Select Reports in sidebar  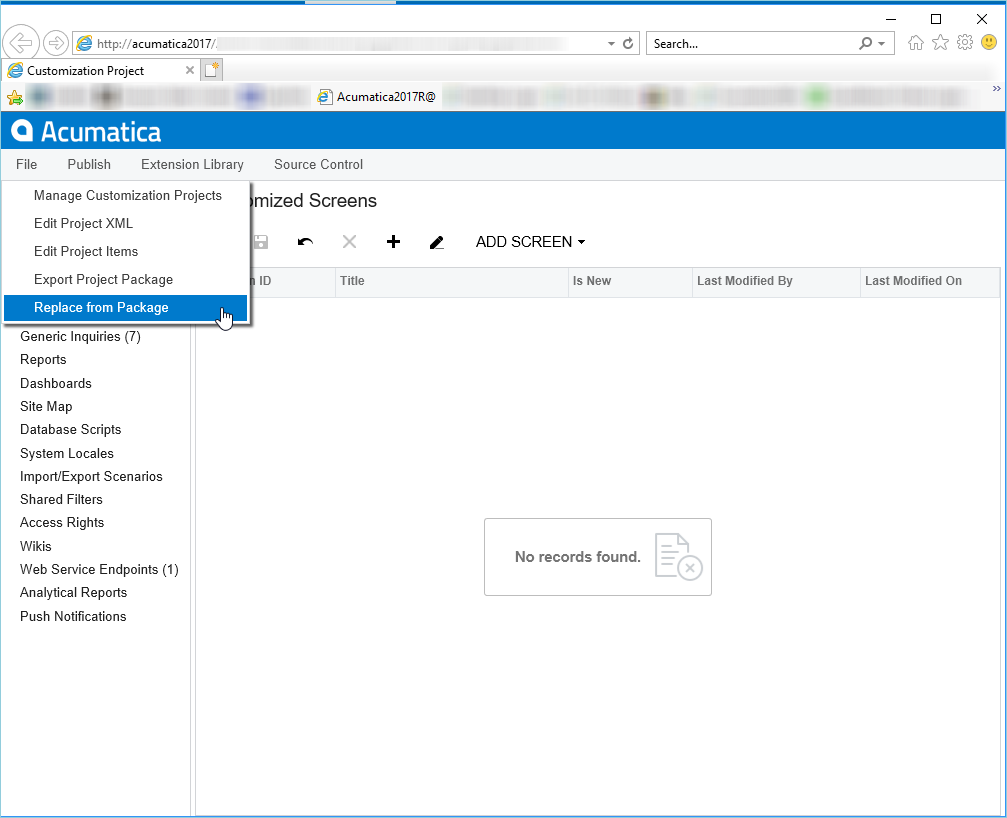pyautogui.click(x=43, y=360)
